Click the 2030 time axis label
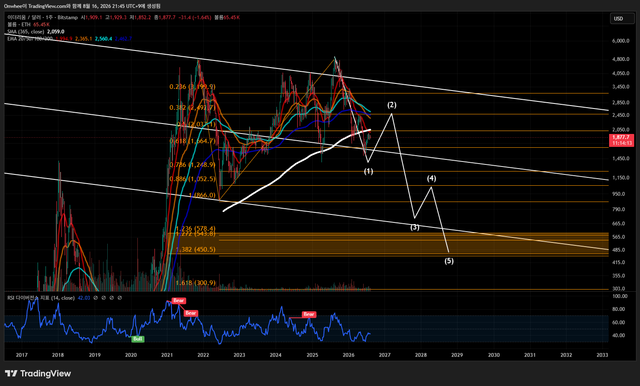The image size is (640, 386). point(493,355)
